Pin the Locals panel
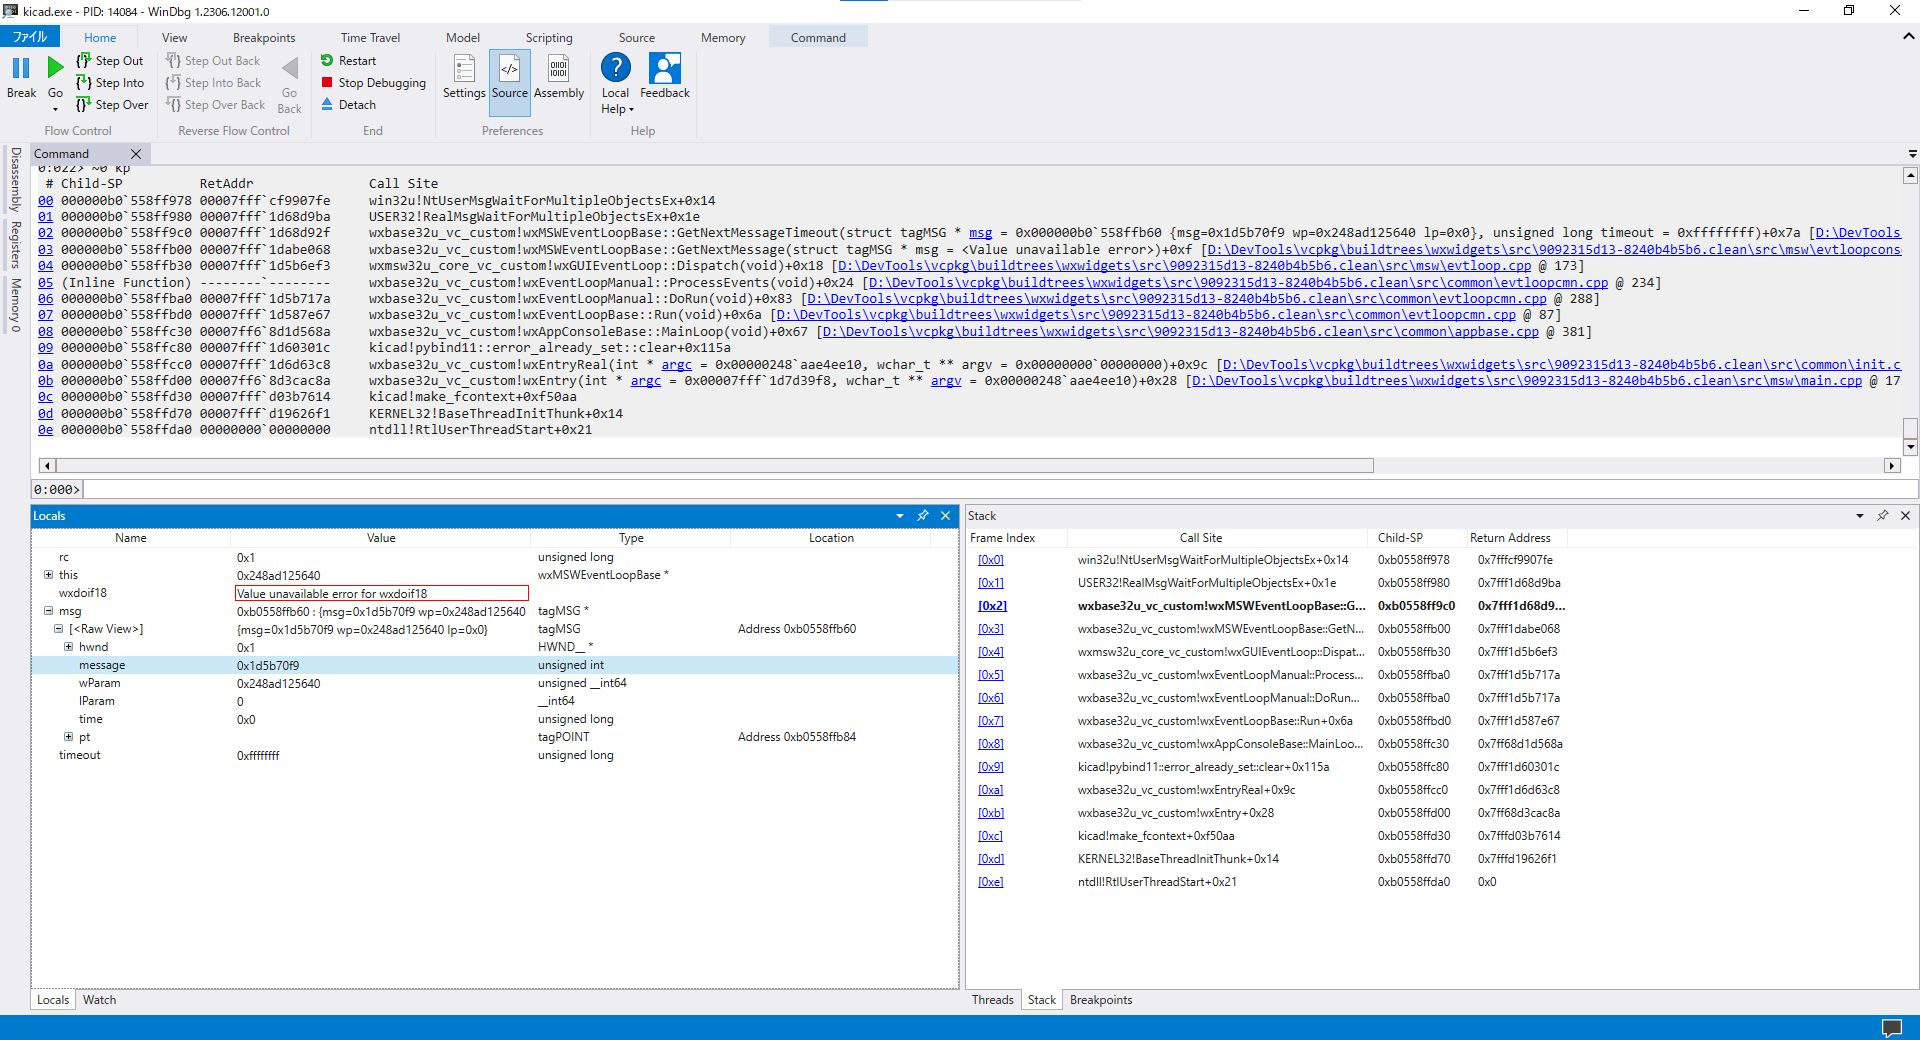The width and height of the screenshot is (1920, 1040). click(x=923, y=516)
